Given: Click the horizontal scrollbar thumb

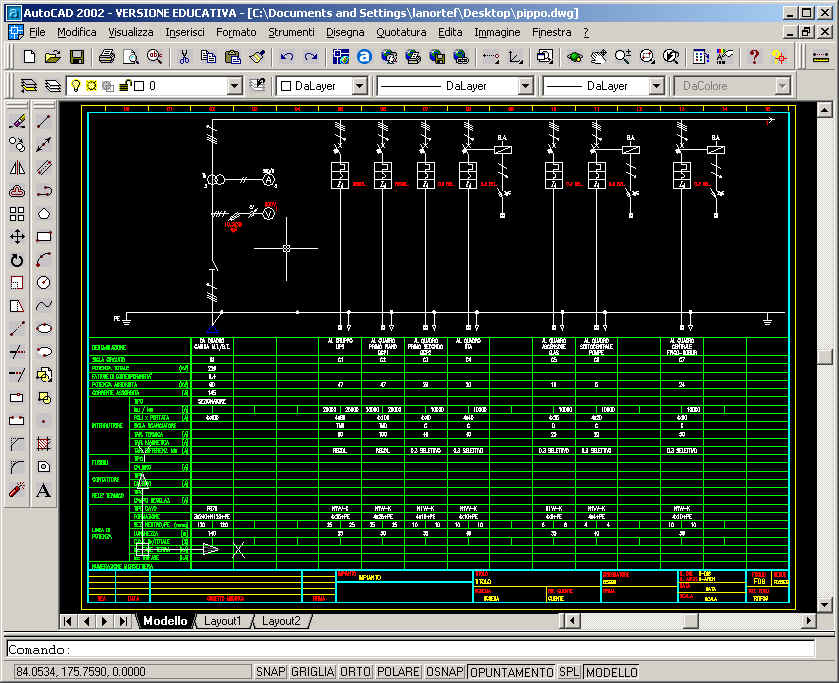Looking at the screenshot, I should [x=691, y=621].
